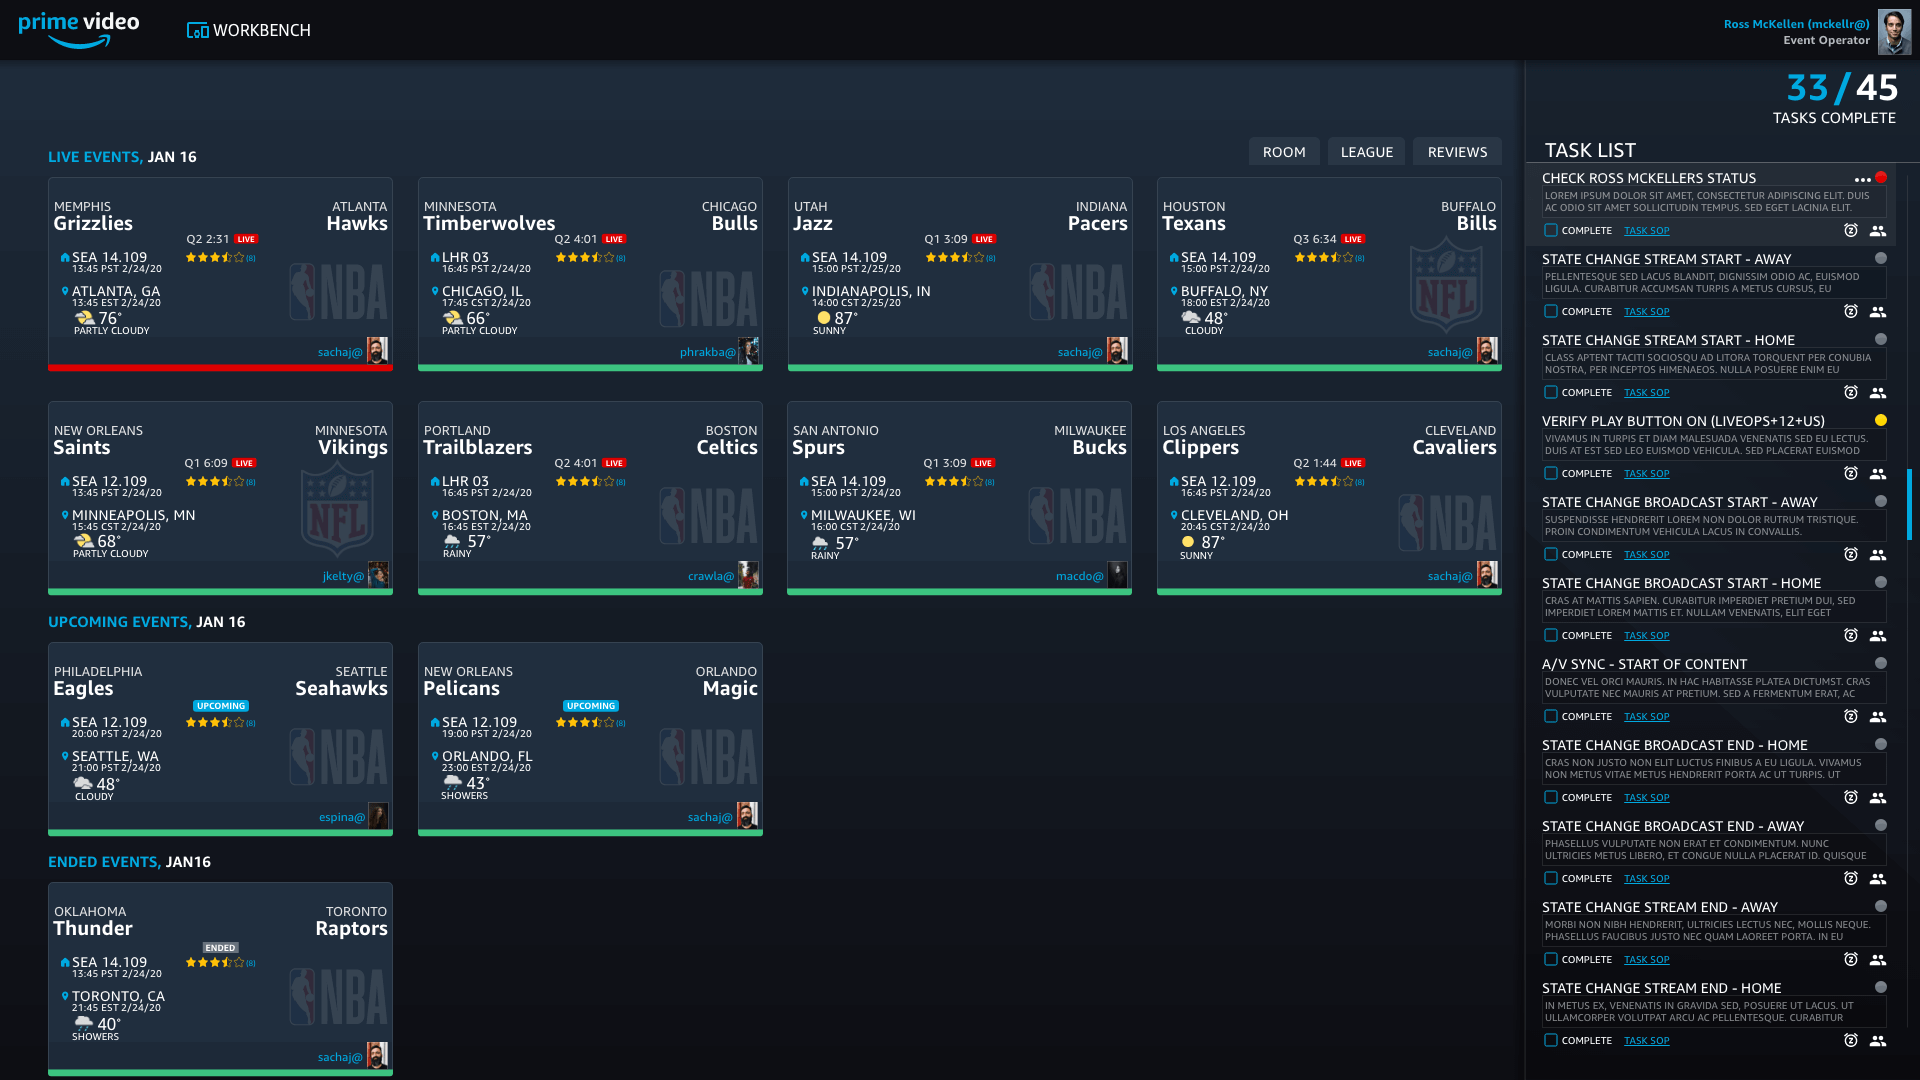Click red status dot on Check Ross McKellers Status
The image size is (1920, 1080).
(1881, 178)
